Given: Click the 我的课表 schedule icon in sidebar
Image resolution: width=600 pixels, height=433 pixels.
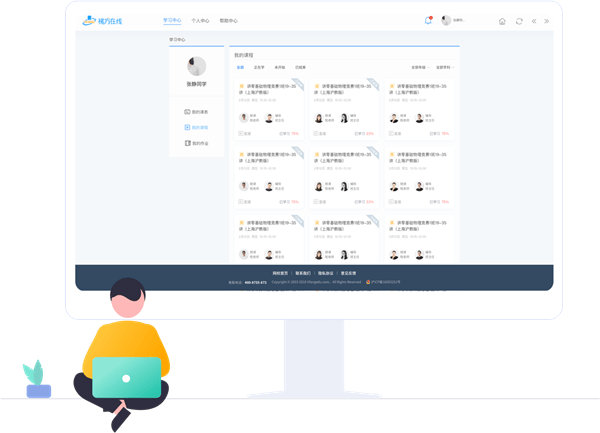Looking at the screenshot, I should tap(187, 112).
